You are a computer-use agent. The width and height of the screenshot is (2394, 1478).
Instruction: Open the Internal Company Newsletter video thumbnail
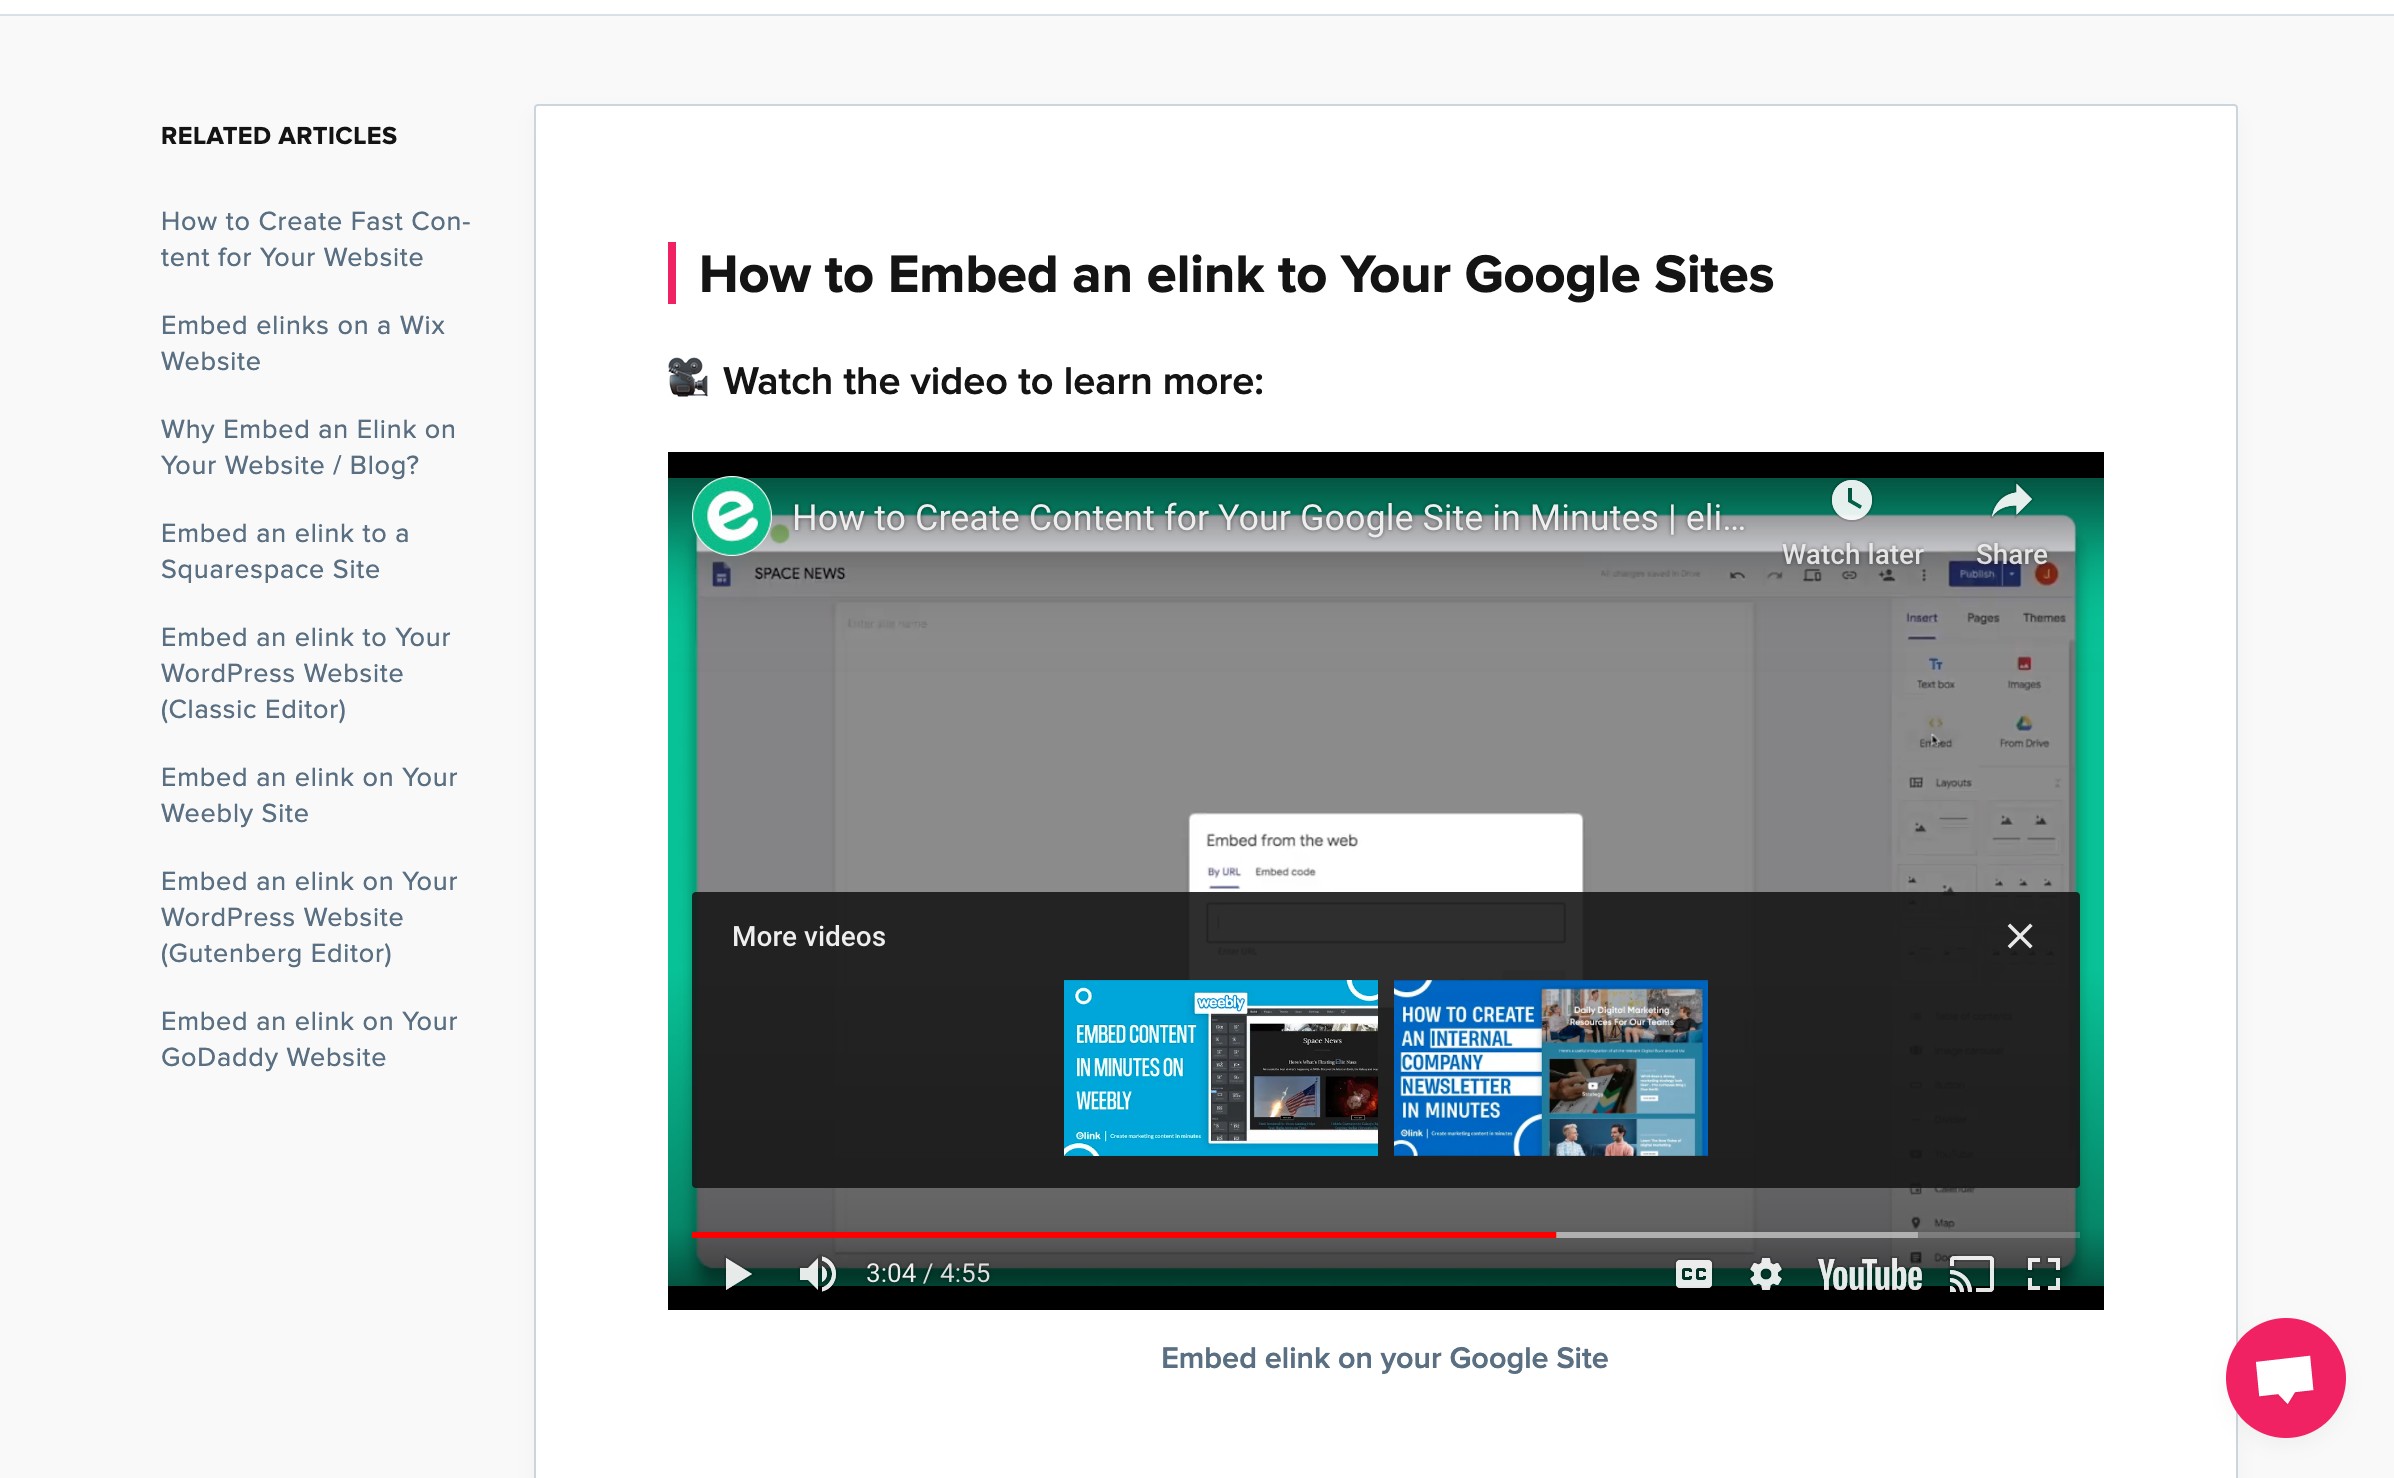pos(1550,1067)
